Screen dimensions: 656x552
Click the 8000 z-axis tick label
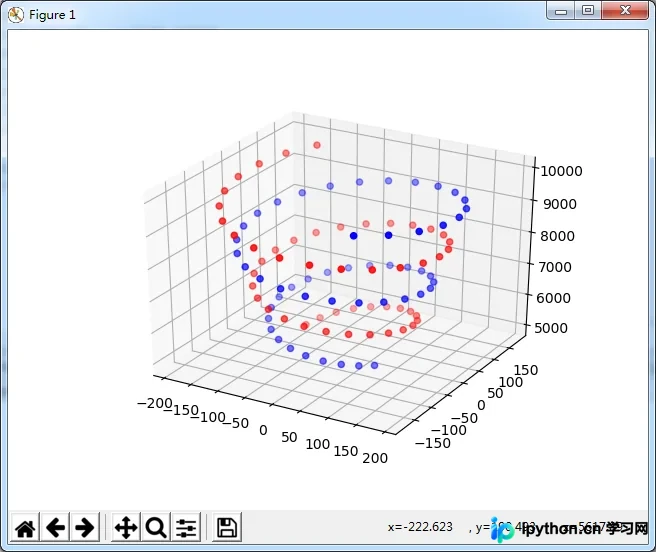click(x=557, y=236)
